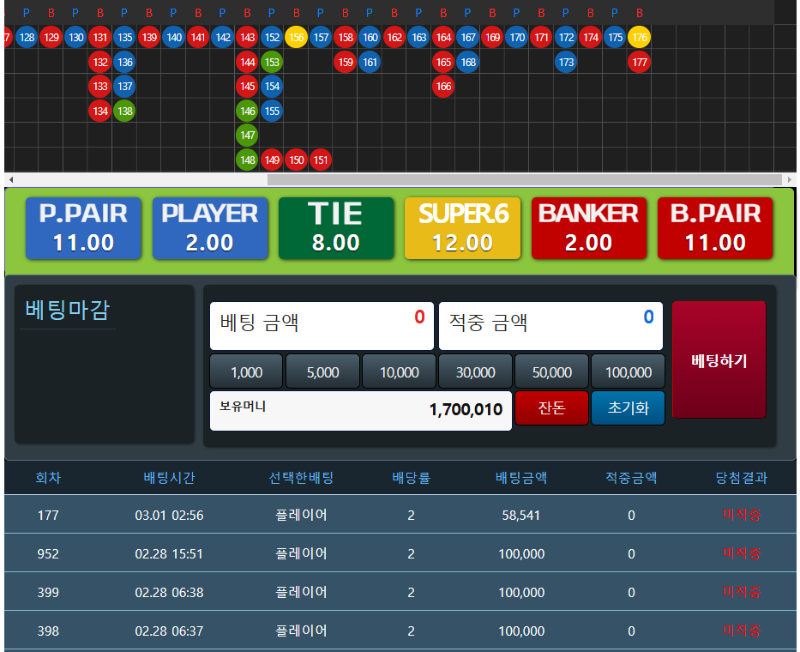800x652 pixels.
Task: Click blue roadmap marker 173
Action: [566, 62]
